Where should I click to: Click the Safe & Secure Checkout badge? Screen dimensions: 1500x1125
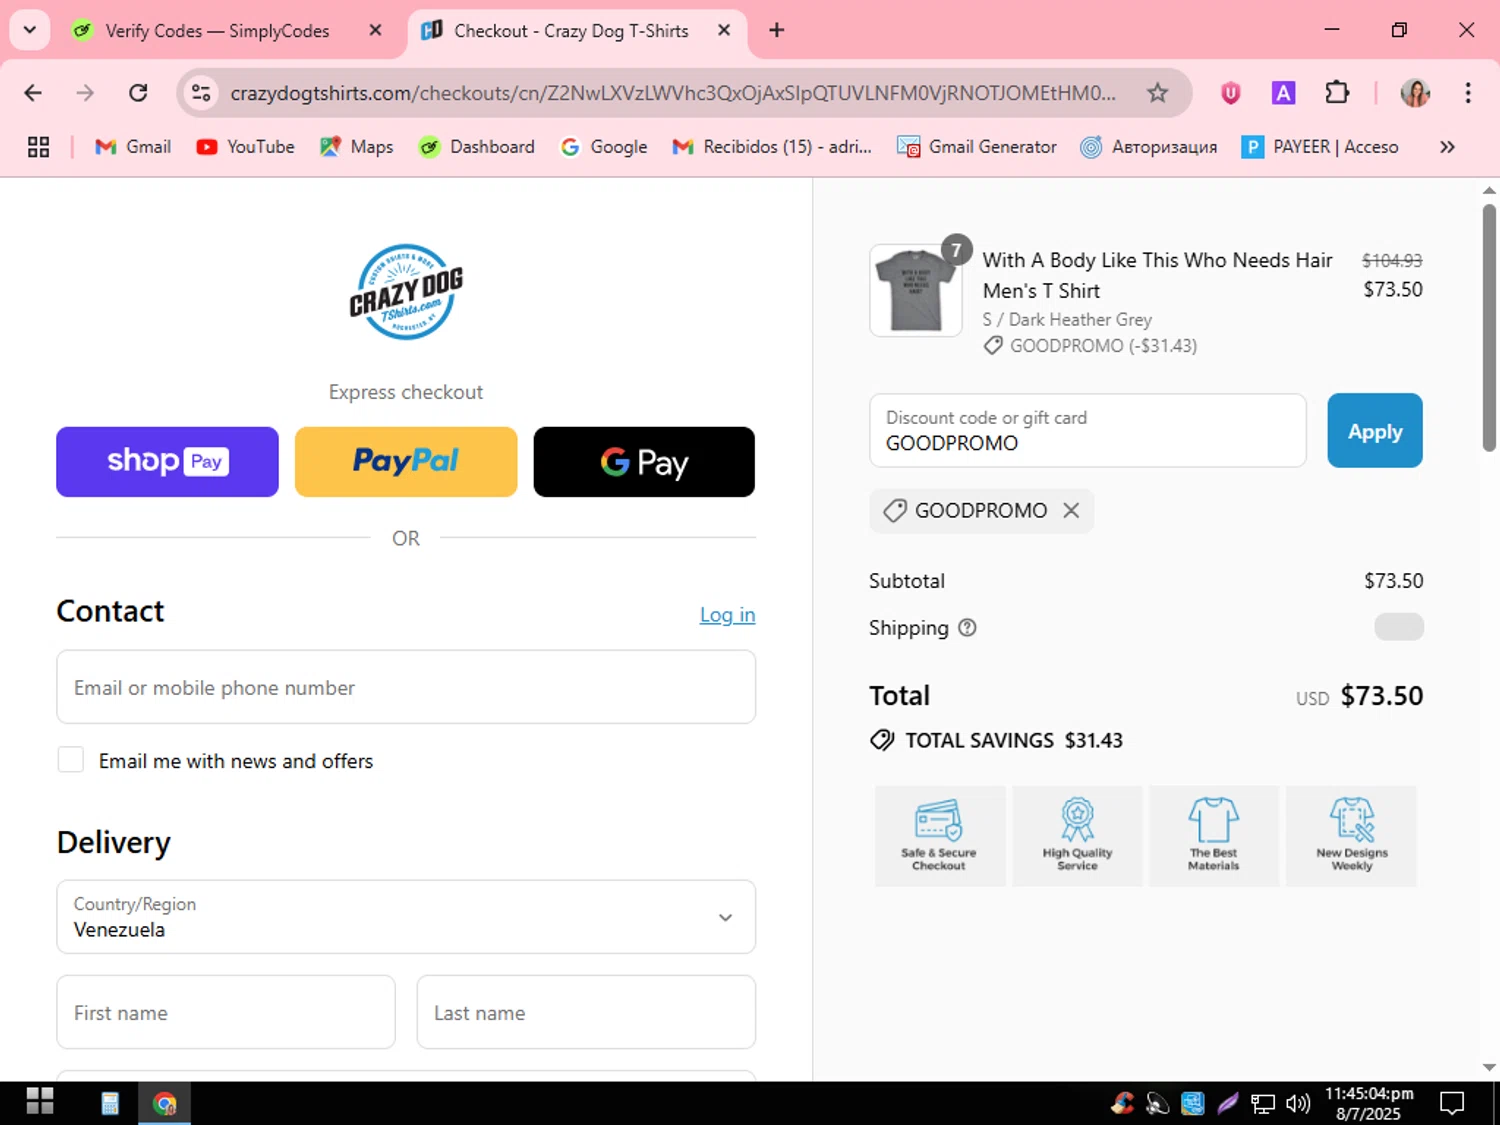tap(939, 836)
